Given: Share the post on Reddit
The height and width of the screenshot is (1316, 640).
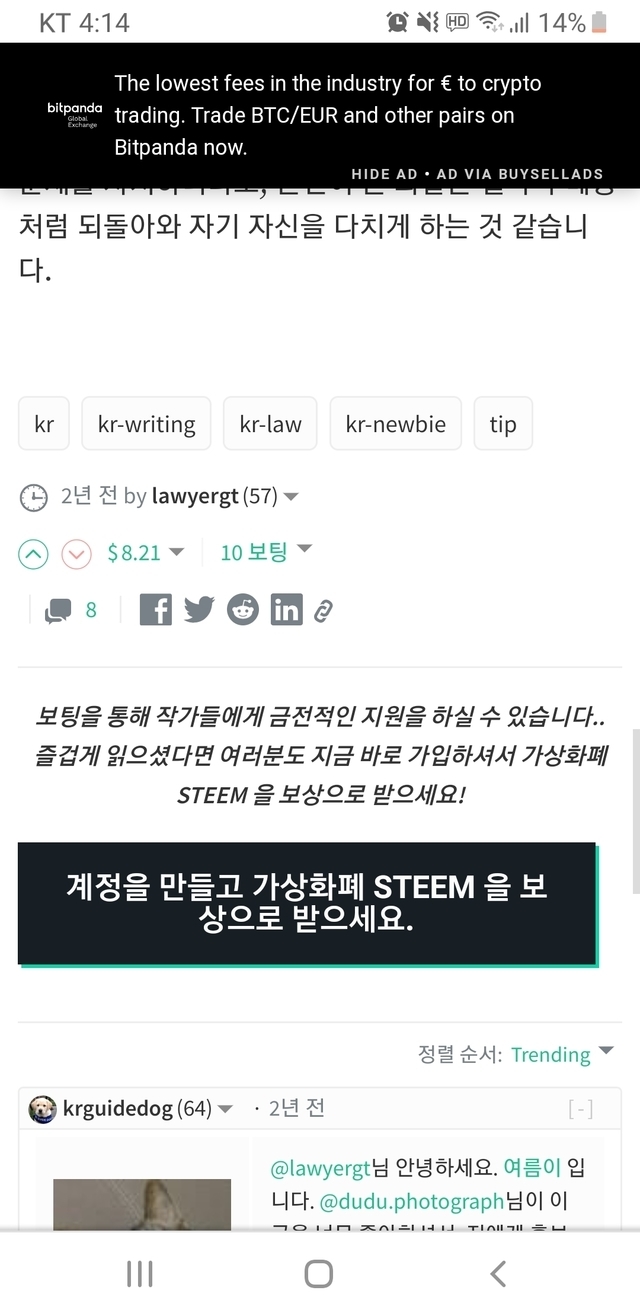Looking at the screenshot, I should tap(242, 609).
